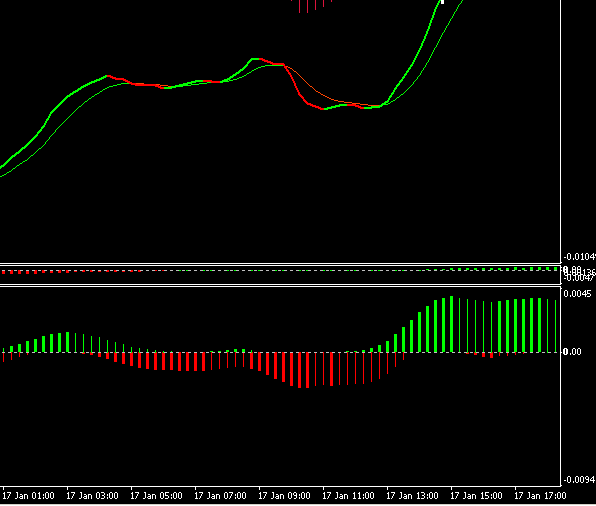Select the 17 Jan 15:00 axis label
Viewport: 596px width, 506px height.
pos(476,496)
